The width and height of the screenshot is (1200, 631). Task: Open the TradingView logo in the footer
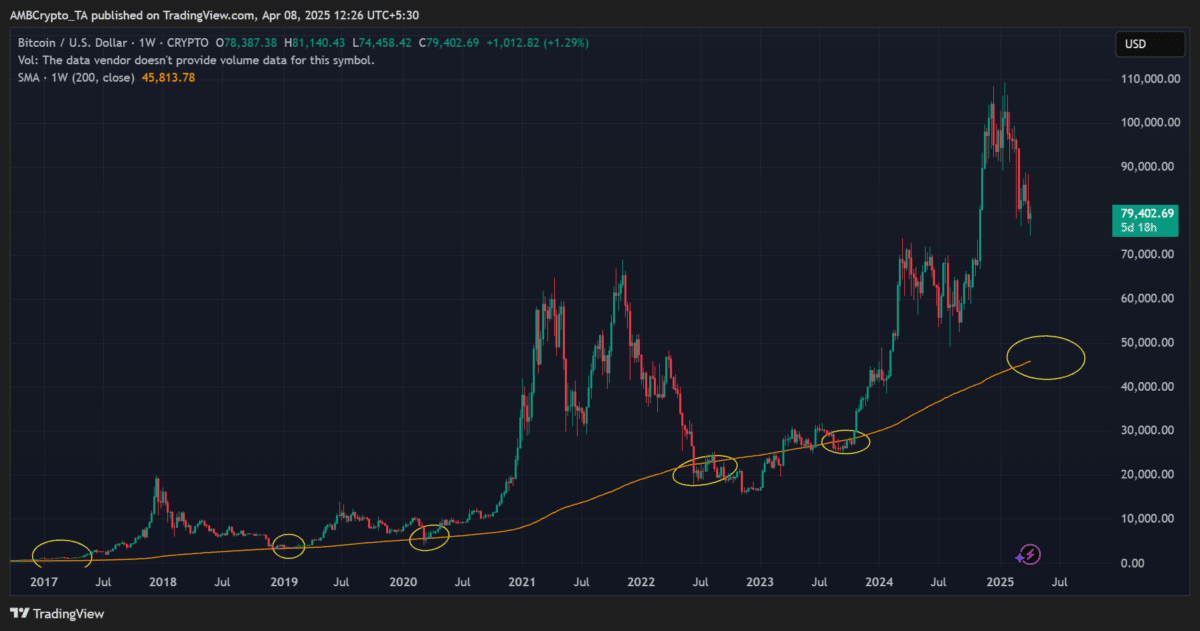click(57, 613)
